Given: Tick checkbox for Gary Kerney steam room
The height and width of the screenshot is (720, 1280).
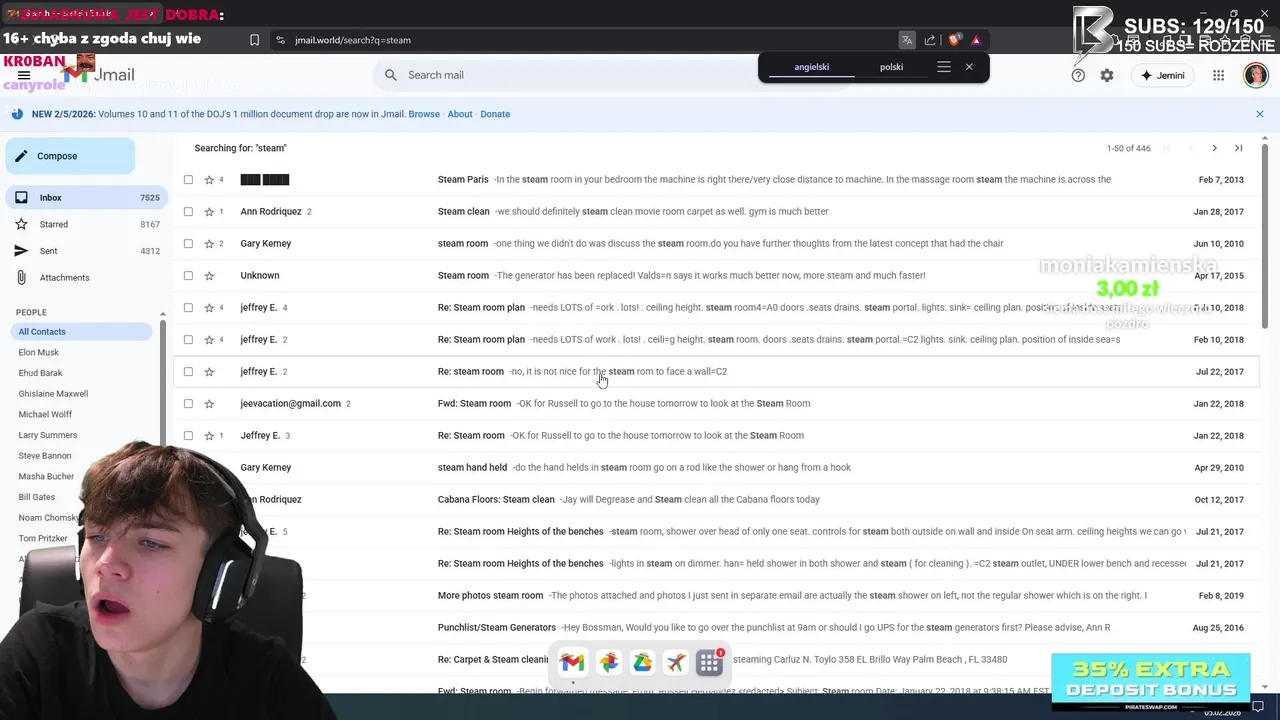Looking at the screenshot, I should click(x=188, y=244).
